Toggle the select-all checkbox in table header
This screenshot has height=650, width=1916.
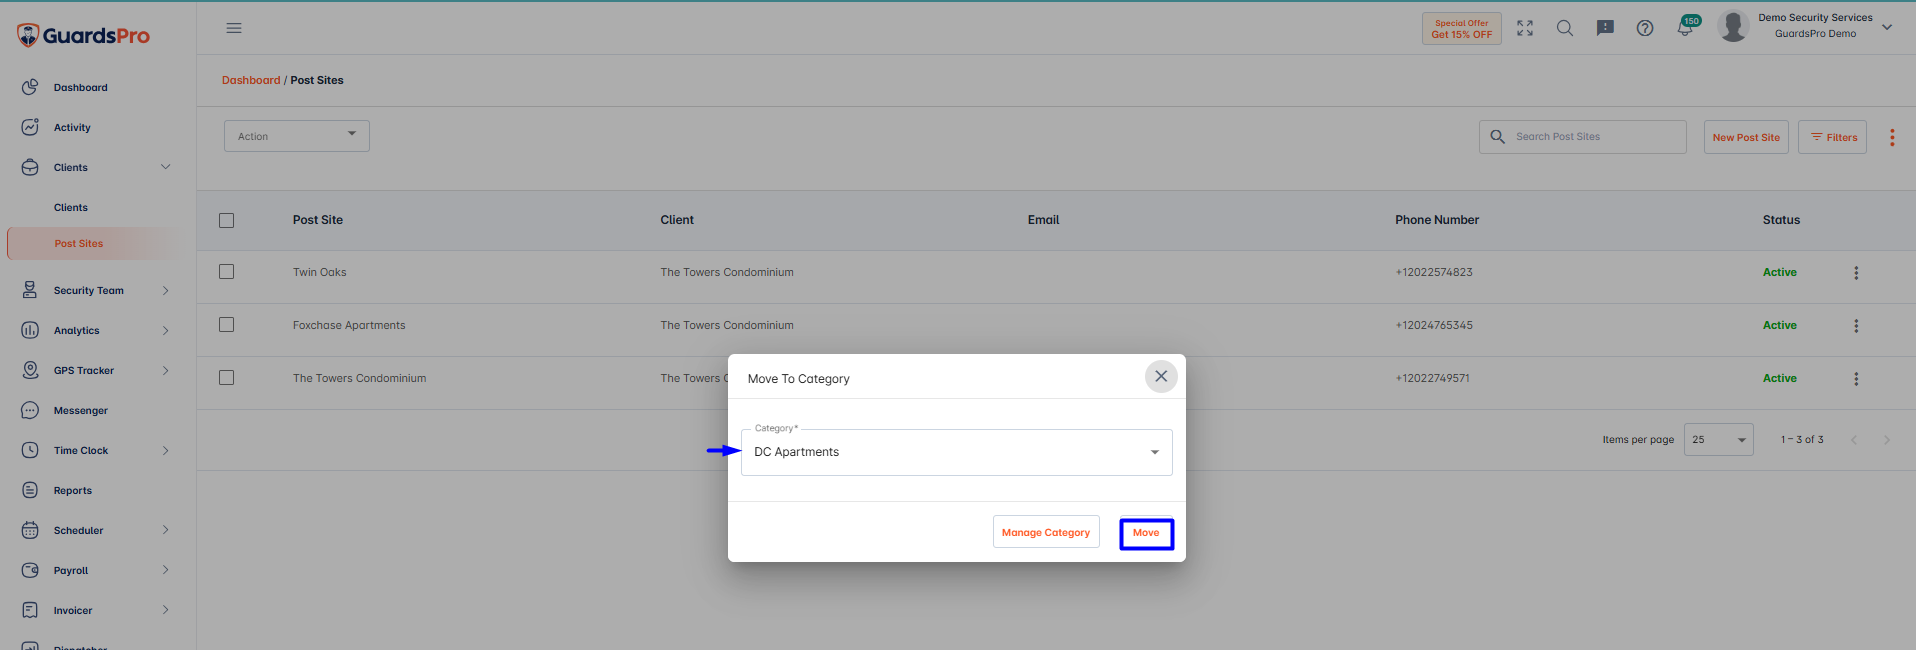(x=227, y=220)
